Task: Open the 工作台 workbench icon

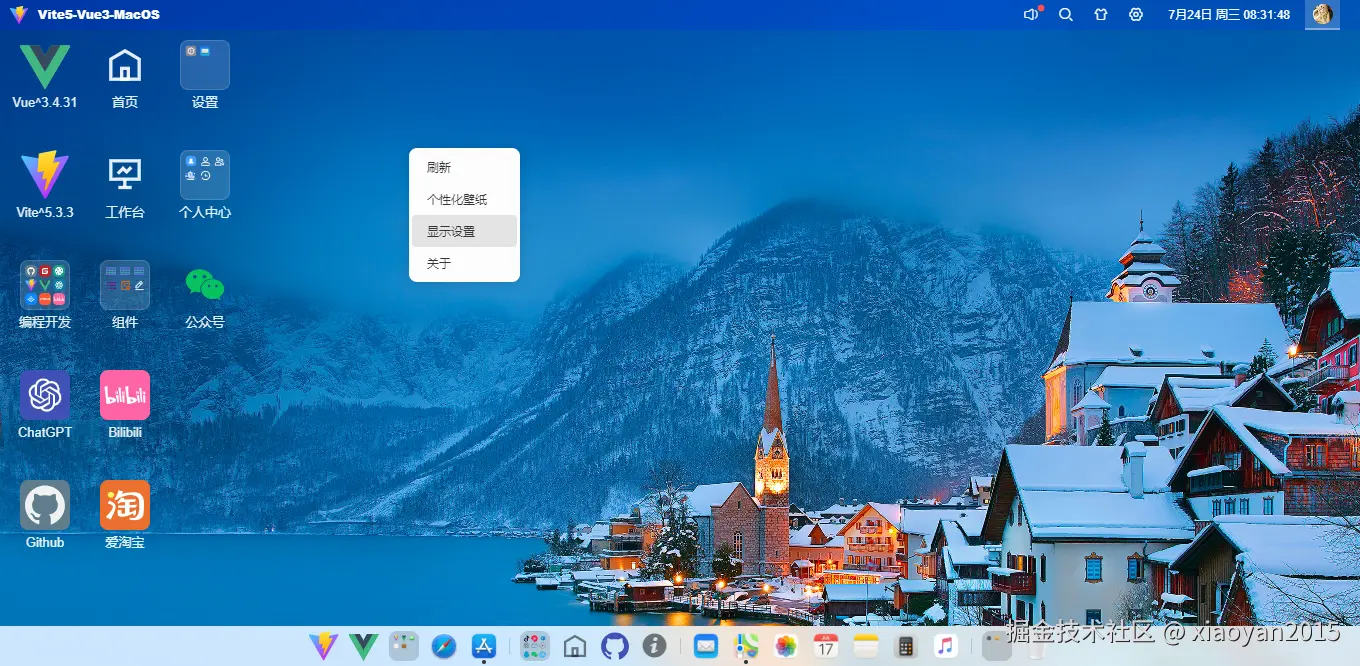Action: 124,173
